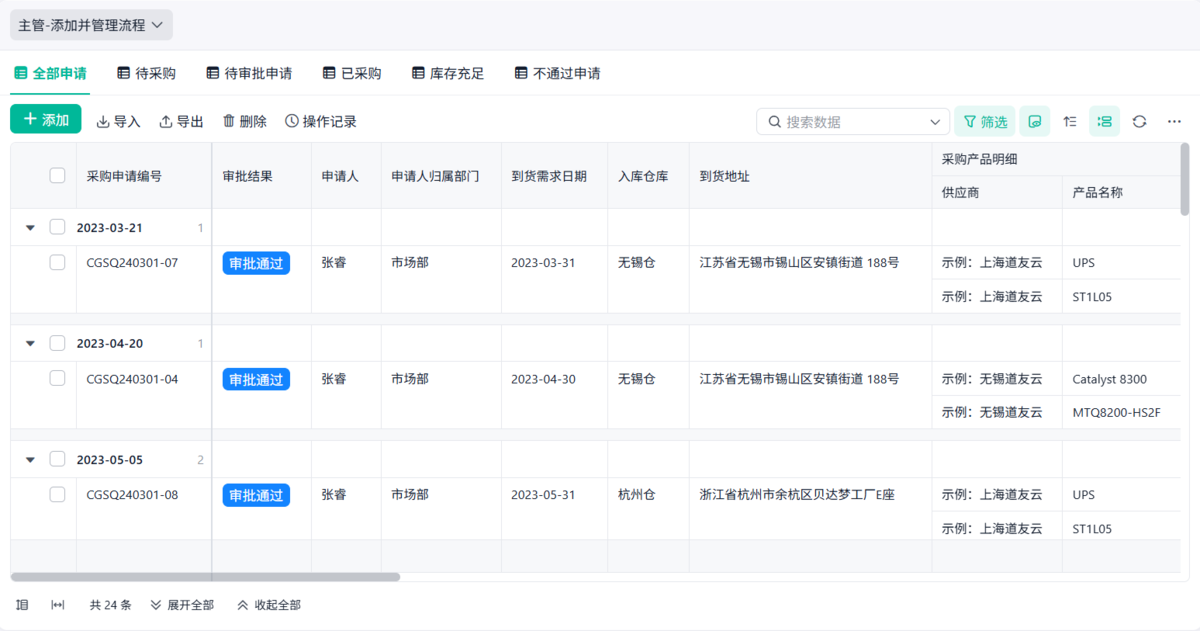Click the 待采购 tab table icon
The image size is (1200, 631).
tap(124, 73)
